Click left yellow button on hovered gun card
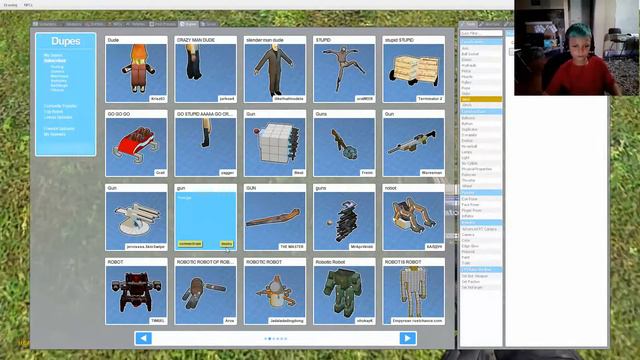Viewport: 640px width, 360px height. point(190,244)
